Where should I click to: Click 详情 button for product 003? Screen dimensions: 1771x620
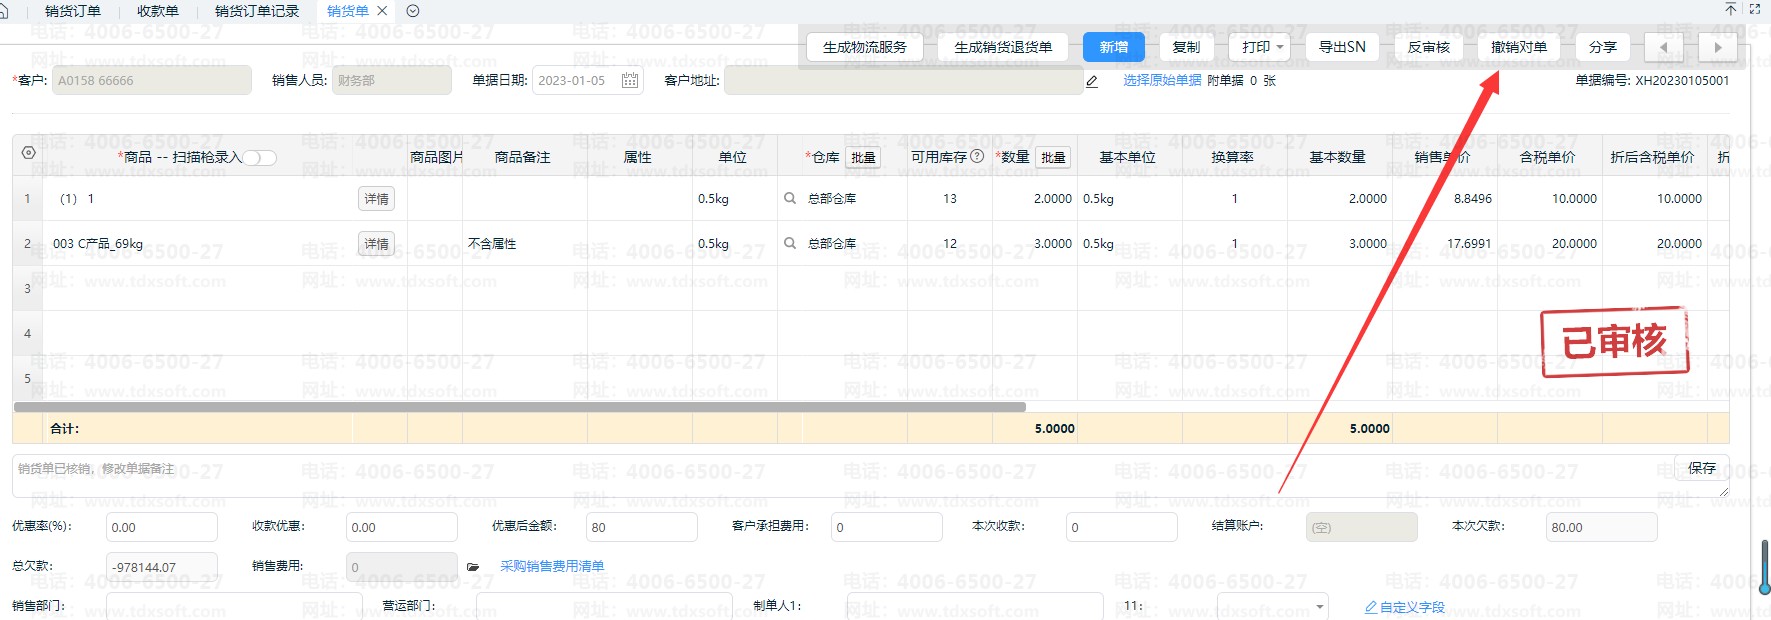(x=376, y=244)
